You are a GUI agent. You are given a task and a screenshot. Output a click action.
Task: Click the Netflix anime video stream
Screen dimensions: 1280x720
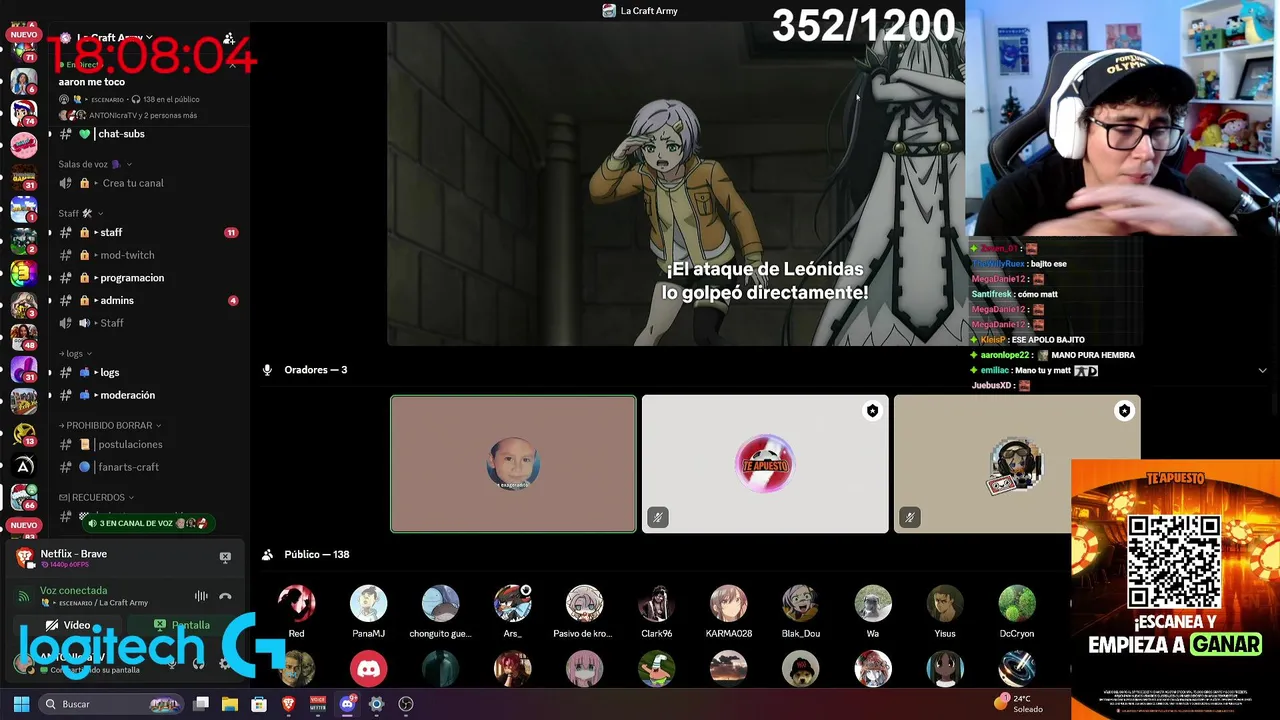click(676, 184)
